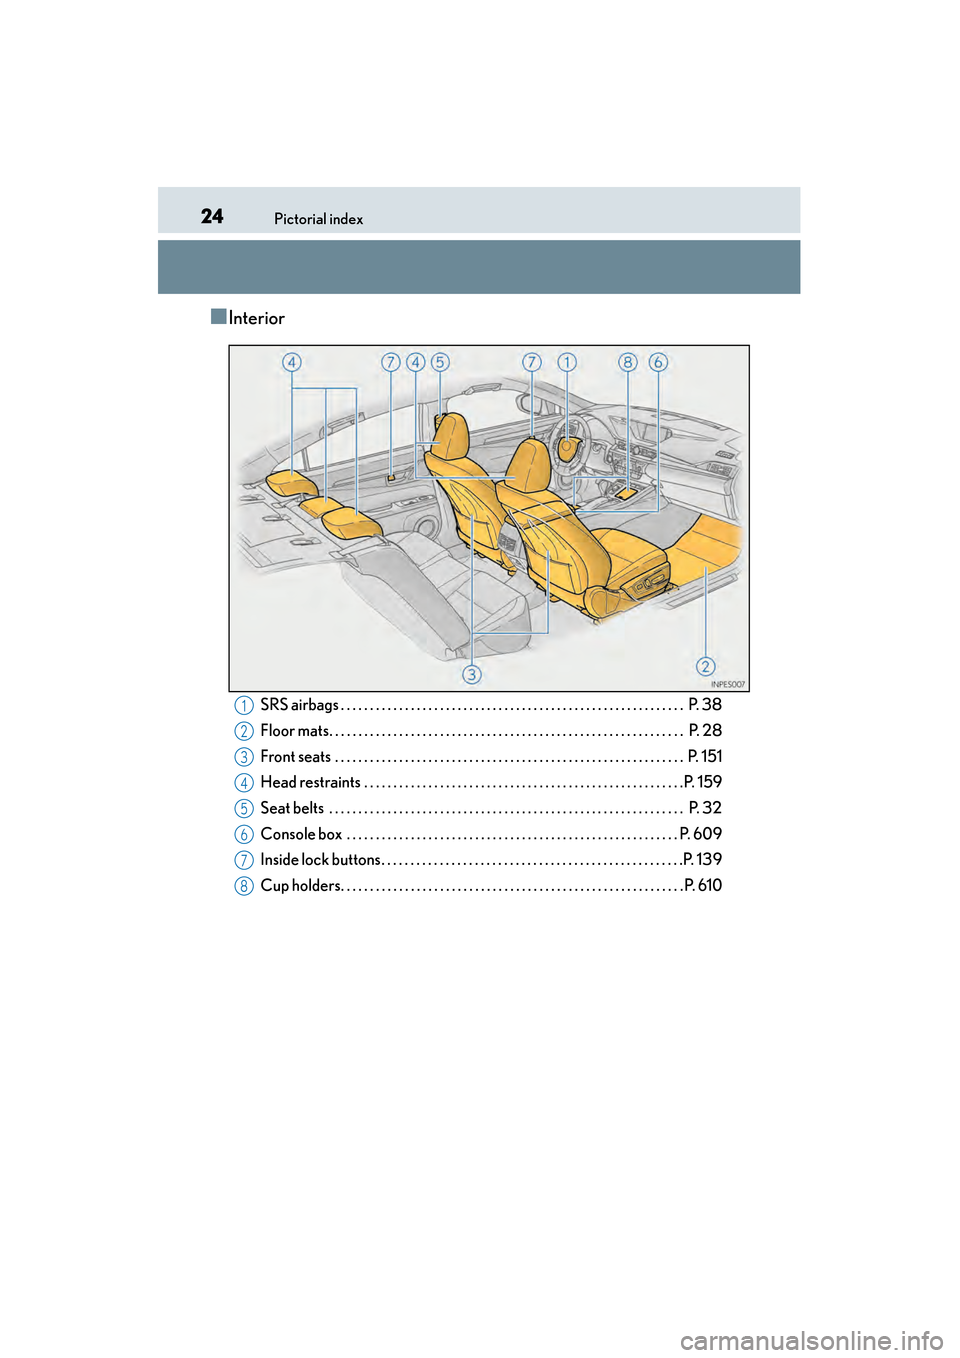This screenshot has height=1358, width=960.
Task: Open page reference P. 28
Action: [x=705, y=731]
